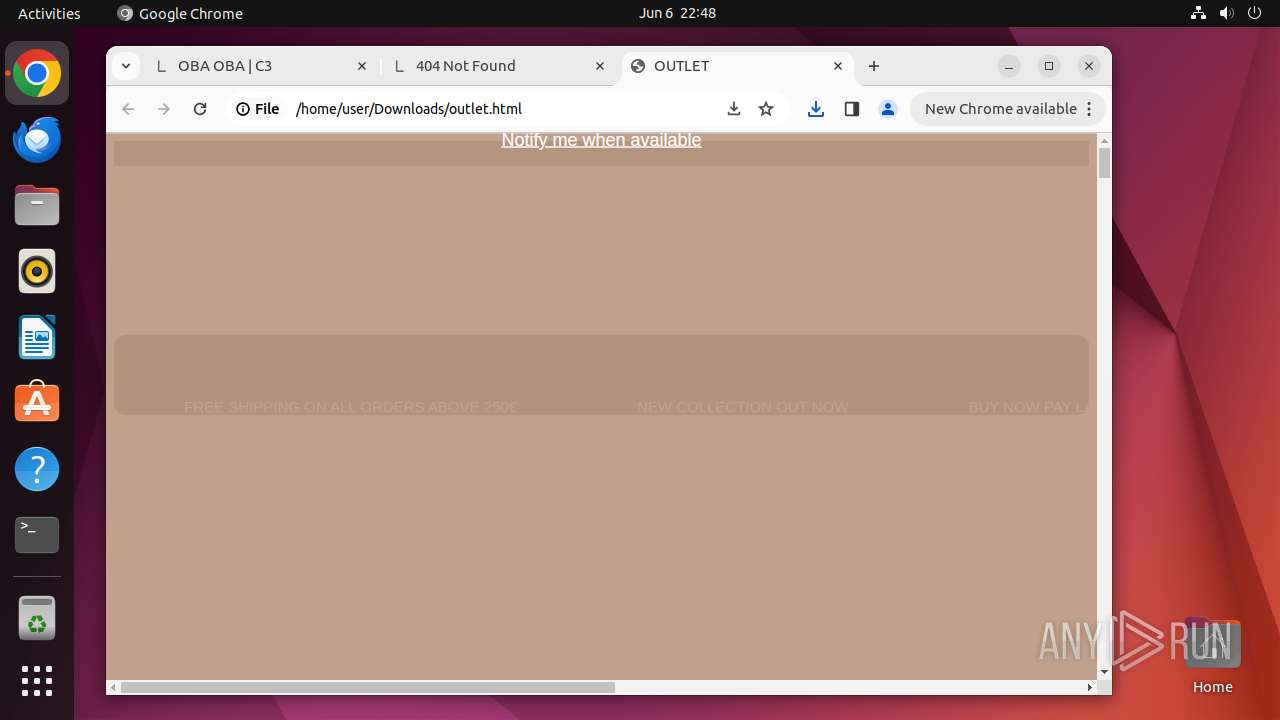The height and width of the screenshot is (720, 1280).
Task: Open a new tab
Action: [874, 66]
